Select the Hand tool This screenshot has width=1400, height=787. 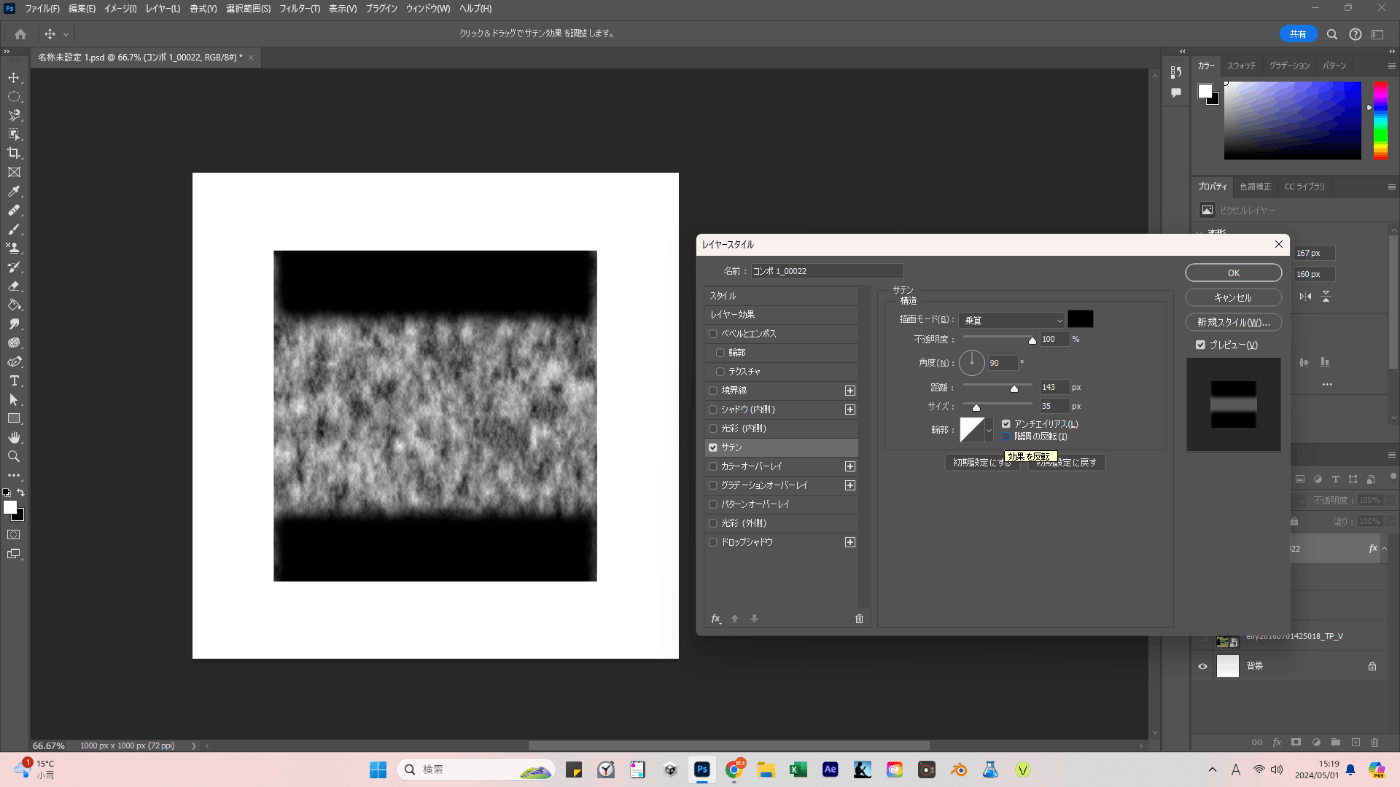point(14,437)
